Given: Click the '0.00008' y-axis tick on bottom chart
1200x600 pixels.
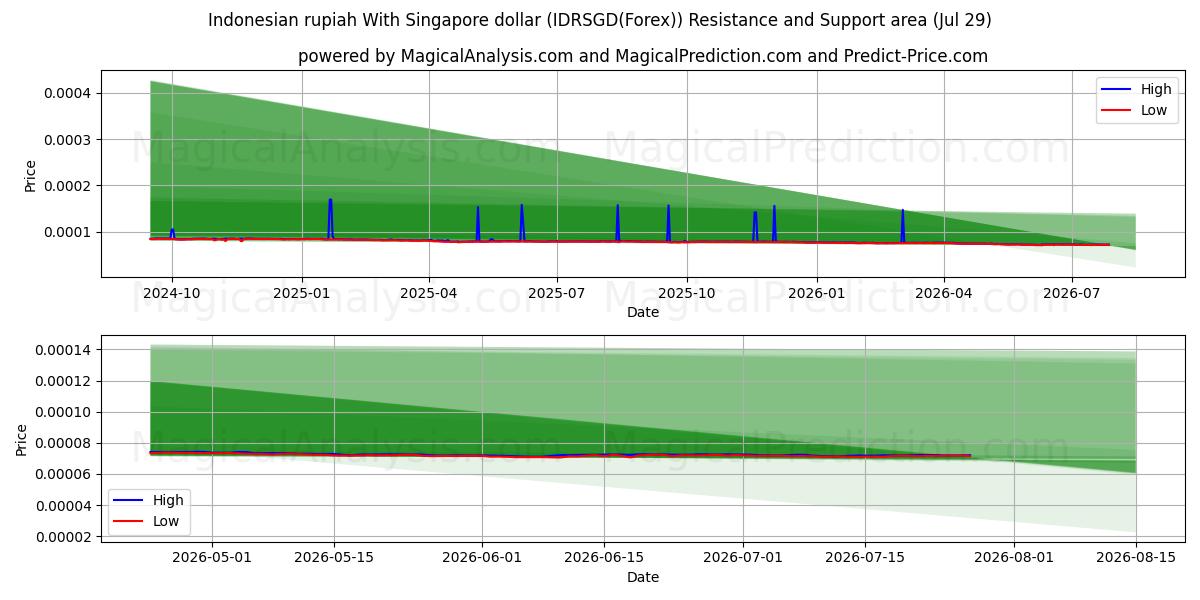Looking at the screenshot, I should (65, 443).
